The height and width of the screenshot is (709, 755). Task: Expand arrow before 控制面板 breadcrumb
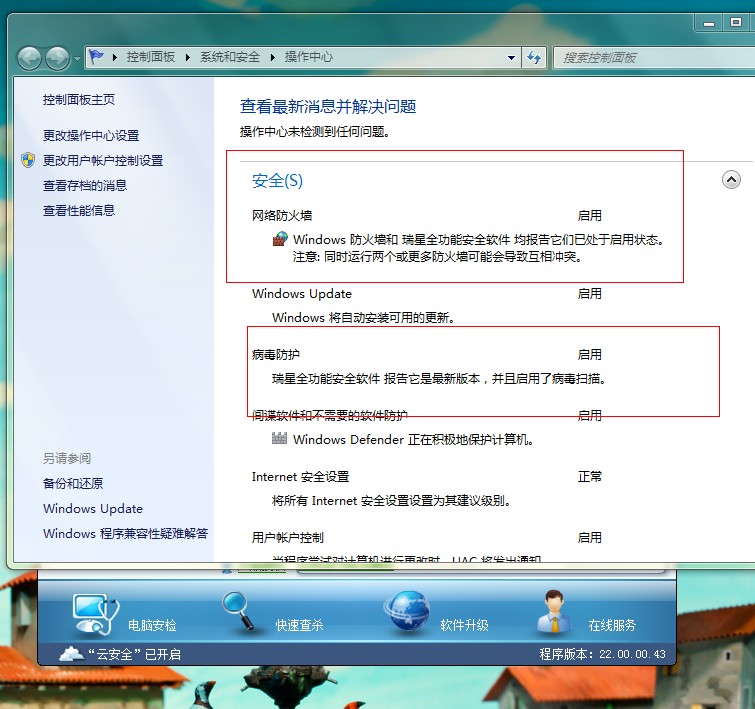click(115, 57)
